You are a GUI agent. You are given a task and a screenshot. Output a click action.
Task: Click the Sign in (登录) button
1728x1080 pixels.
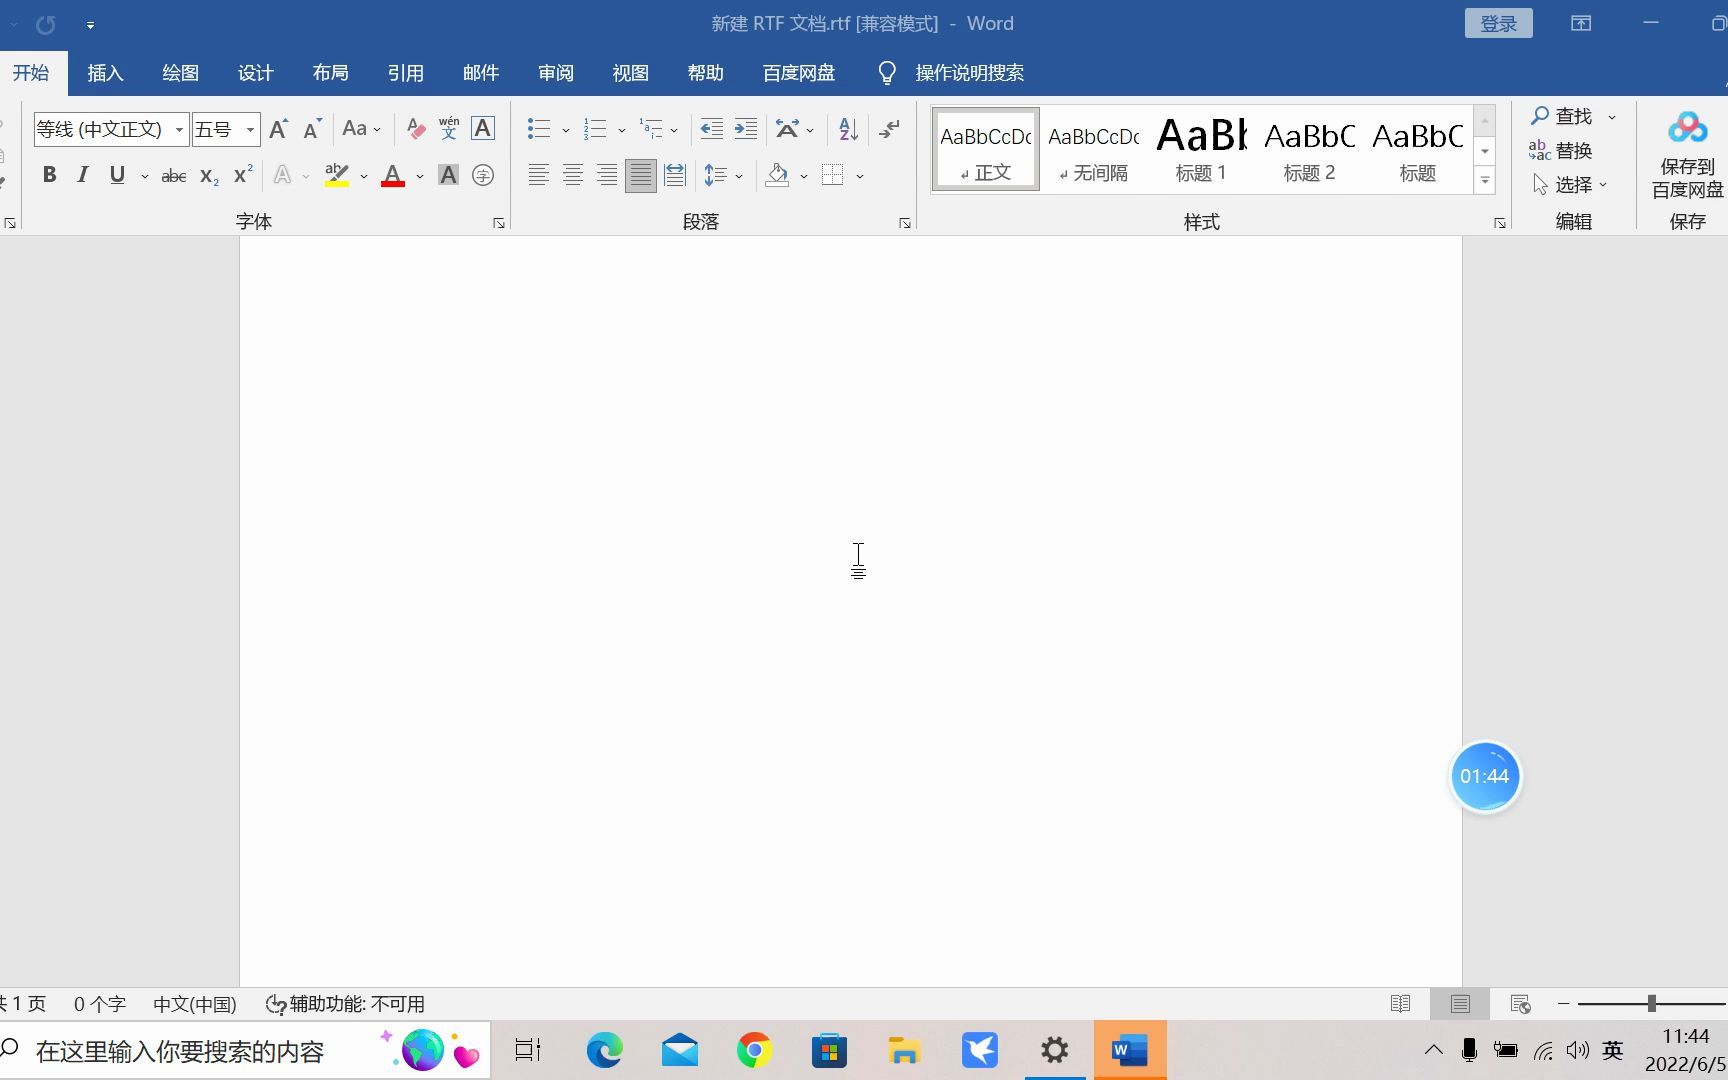point(1498,24)
